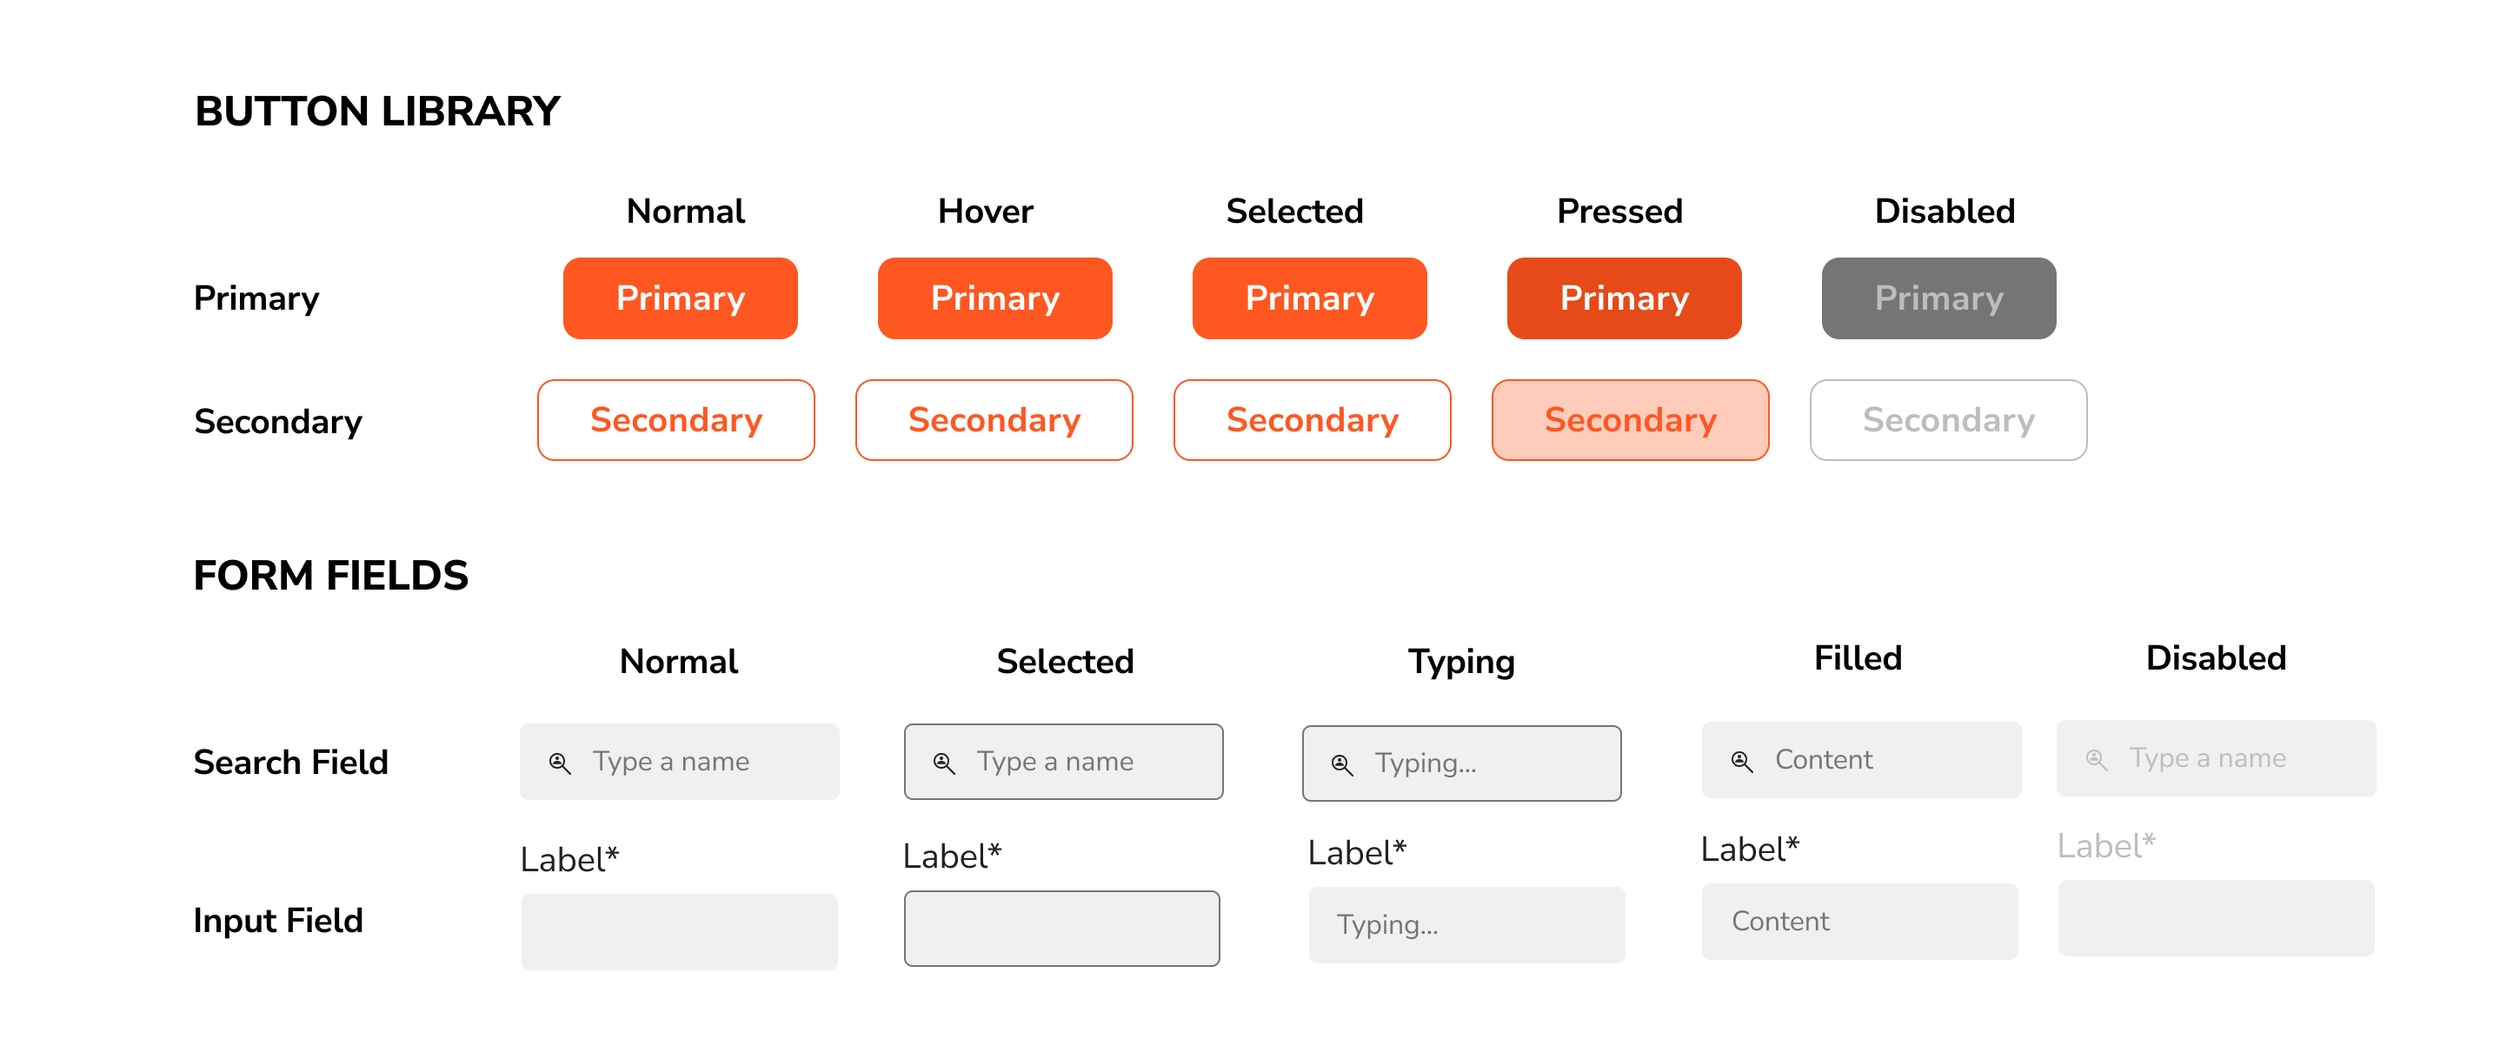
Task: Click the Normal state Primary button
Action: [x=680, y=298]
